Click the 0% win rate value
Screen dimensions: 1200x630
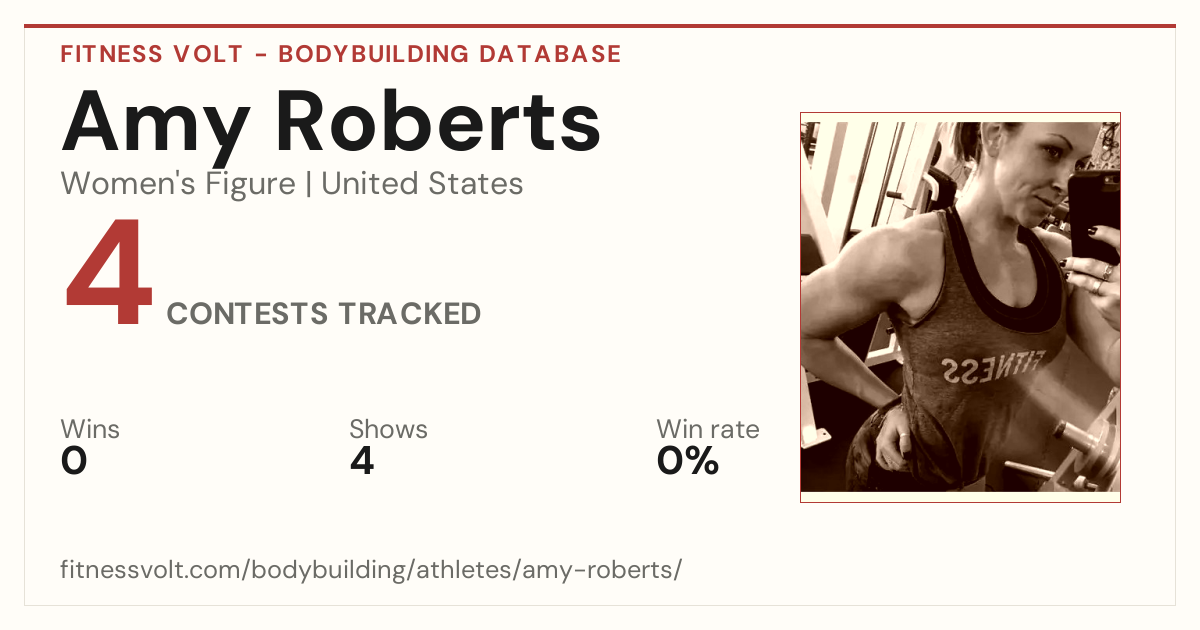point(688,461)
